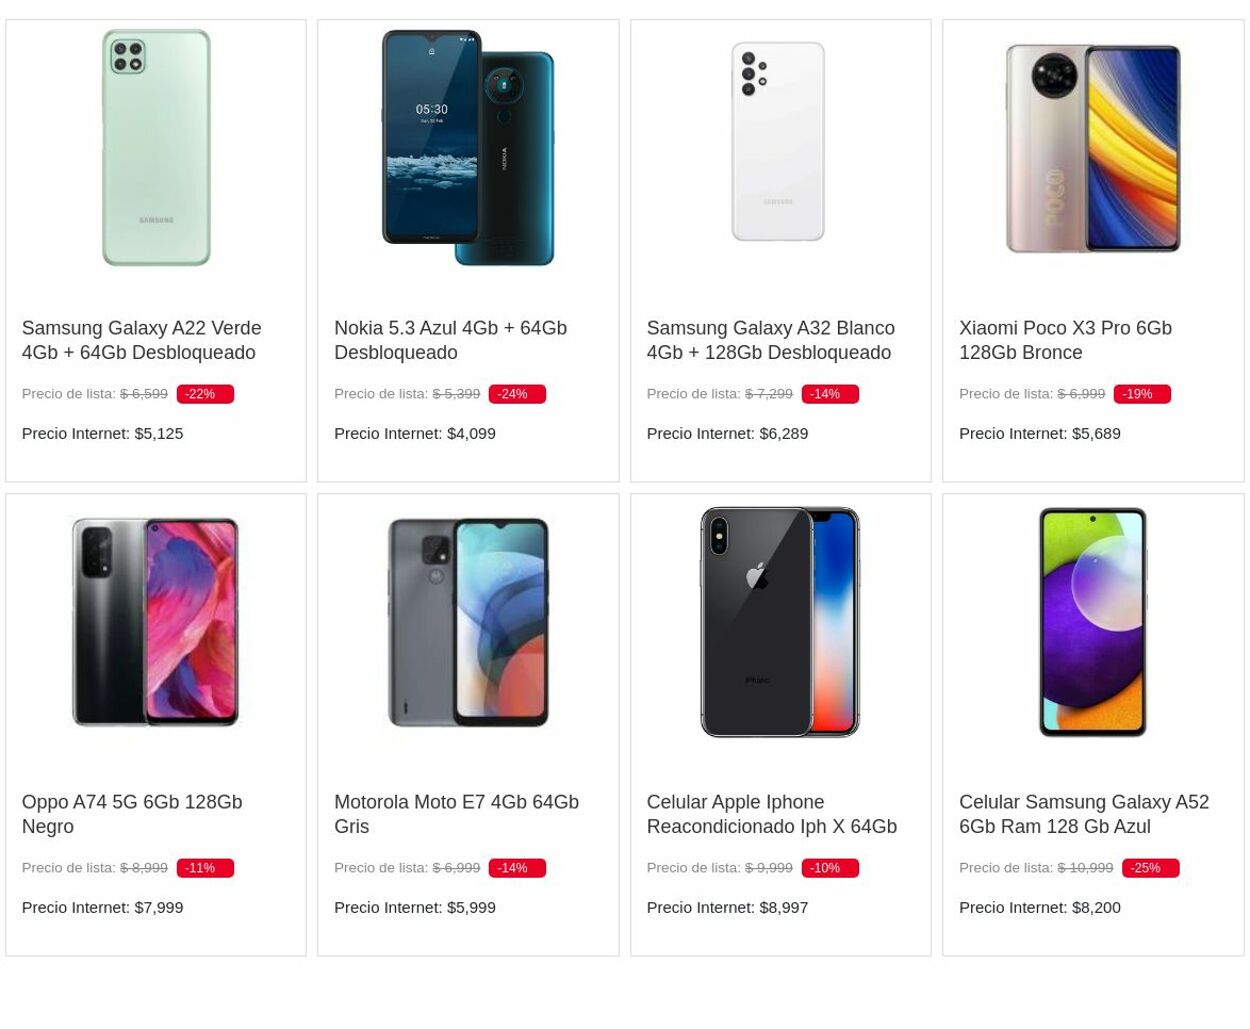Click the Motorola Moto E7 gray phone image
1250x1029 pixels.
coord(467,621)
